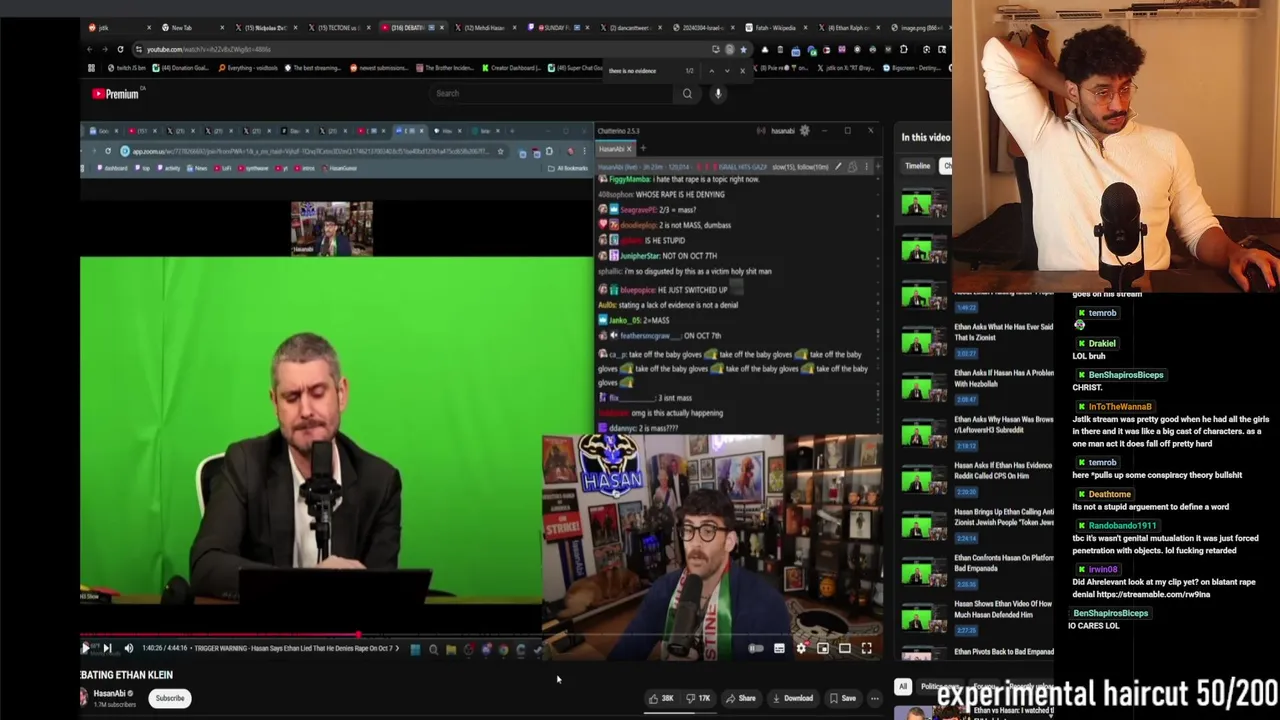Open chapter Ethan Pivots Back to Bad Empanada
This screenshot has height=720, width=1280.
click(x=977, y=652)
